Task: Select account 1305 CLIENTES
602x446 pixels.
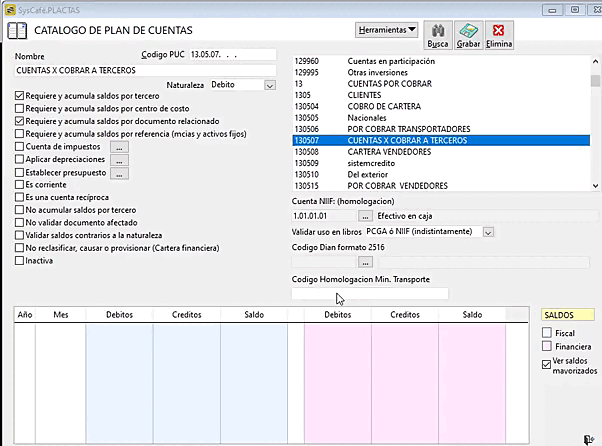Action: 441,95
